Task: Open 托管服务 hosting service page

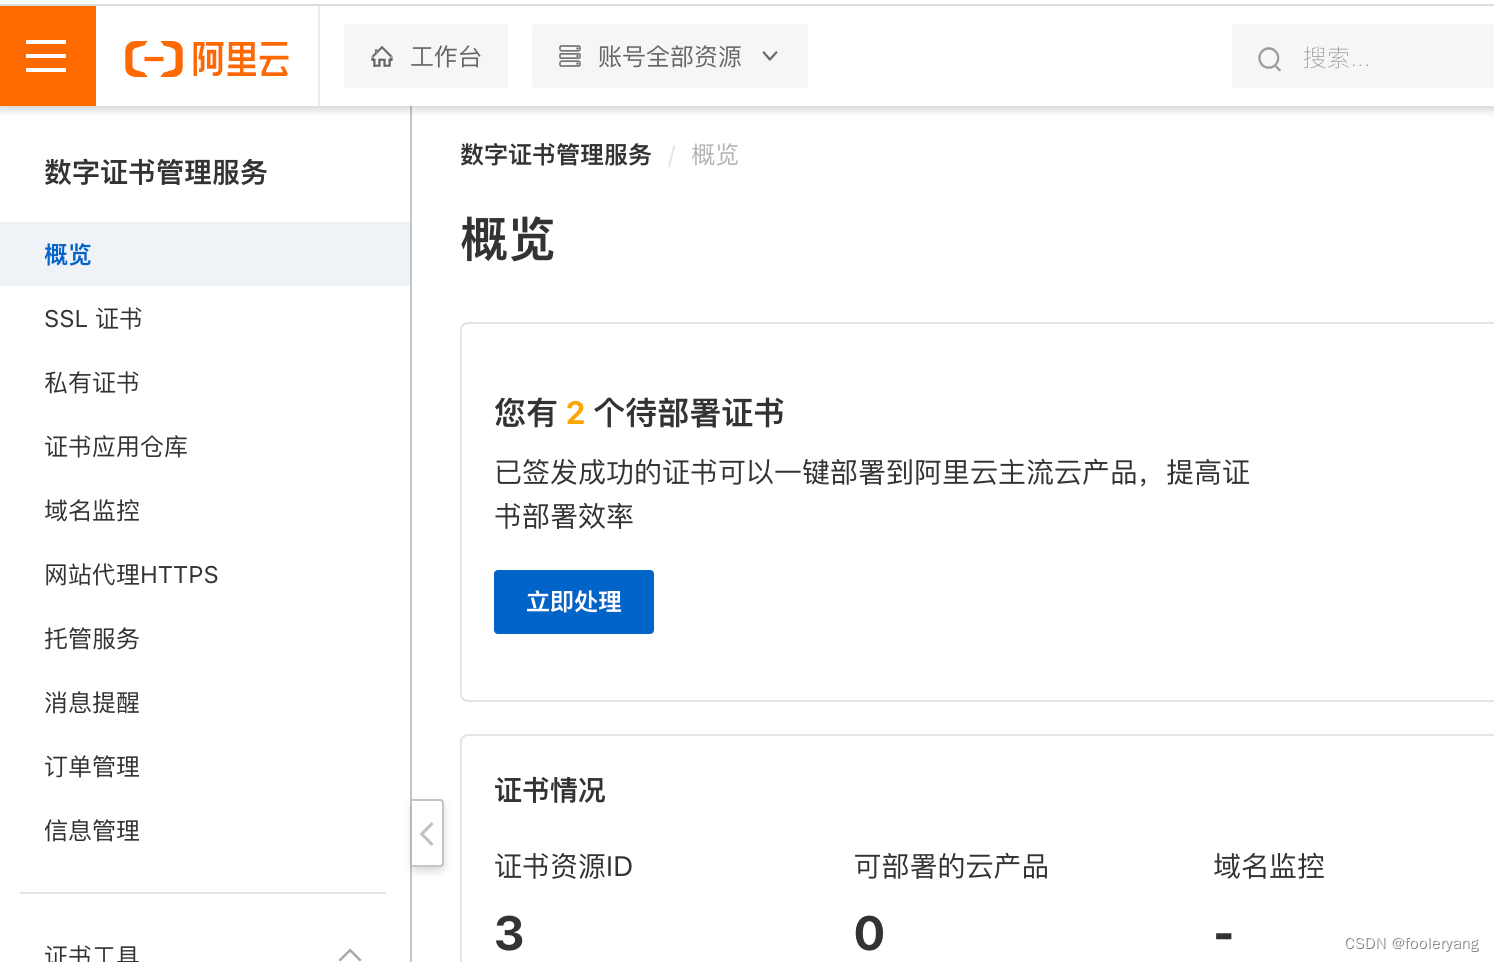Action: (91, 638)
